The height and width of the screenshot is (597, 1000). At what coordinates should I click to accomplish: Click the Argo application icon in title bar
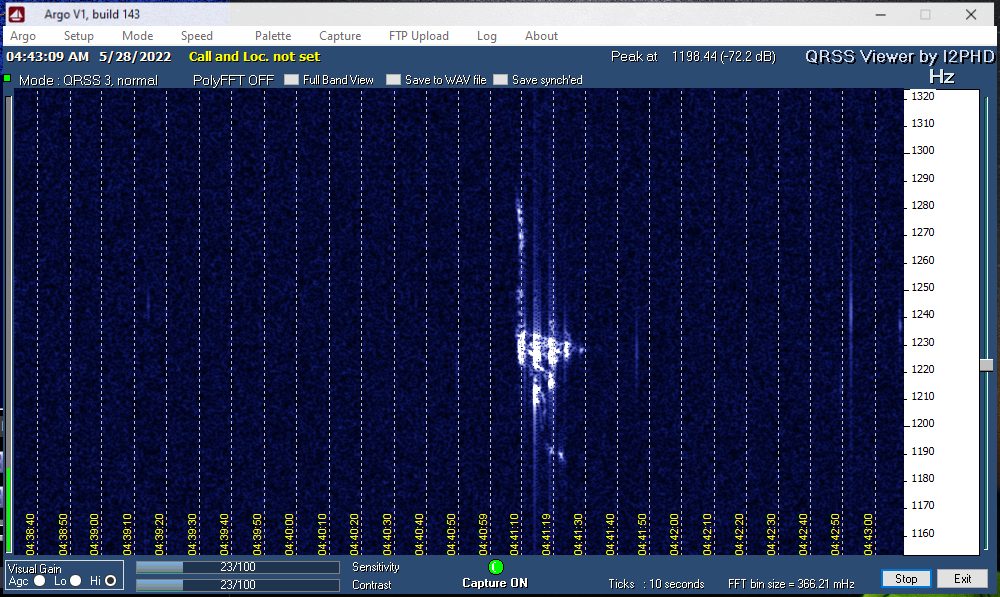(17, 14)
